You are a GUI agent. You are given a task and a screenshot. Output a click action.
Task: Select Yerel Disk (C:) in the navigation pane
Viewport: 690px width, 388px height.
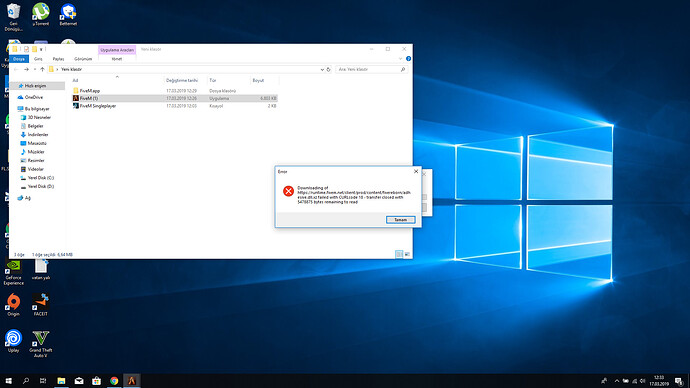point(40,178)
